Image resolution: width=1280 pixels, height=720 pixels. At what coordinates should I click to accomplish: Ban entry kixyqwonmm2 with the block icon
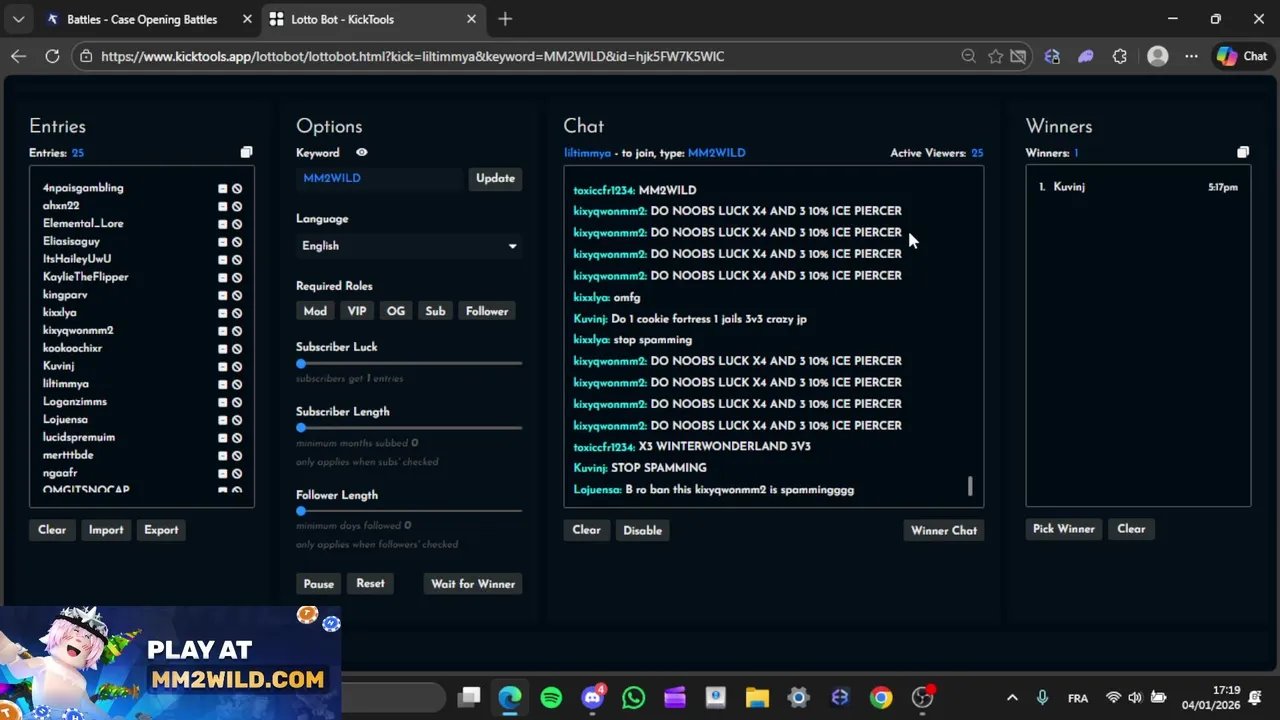coord(237,331)
